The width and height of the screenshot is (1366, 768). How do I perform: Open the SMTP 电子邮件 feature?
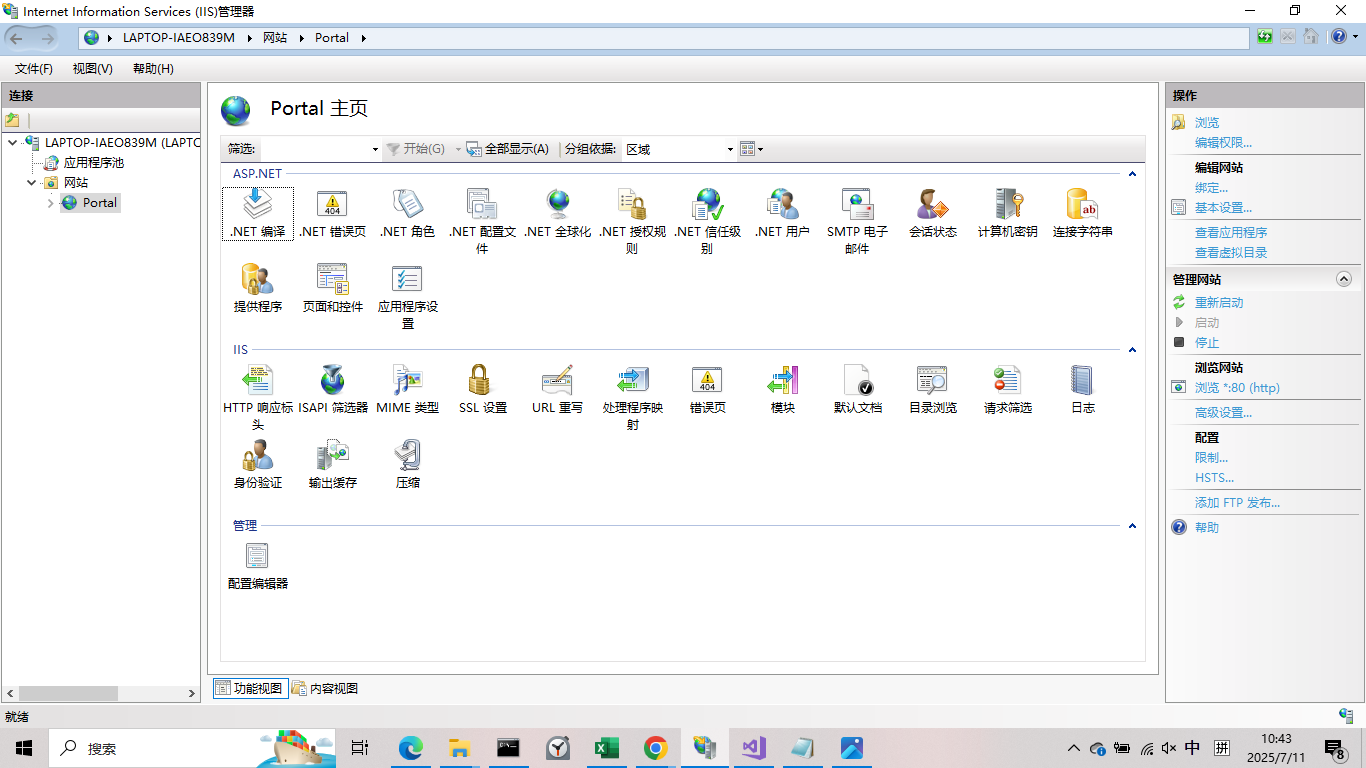click(857, 221)
